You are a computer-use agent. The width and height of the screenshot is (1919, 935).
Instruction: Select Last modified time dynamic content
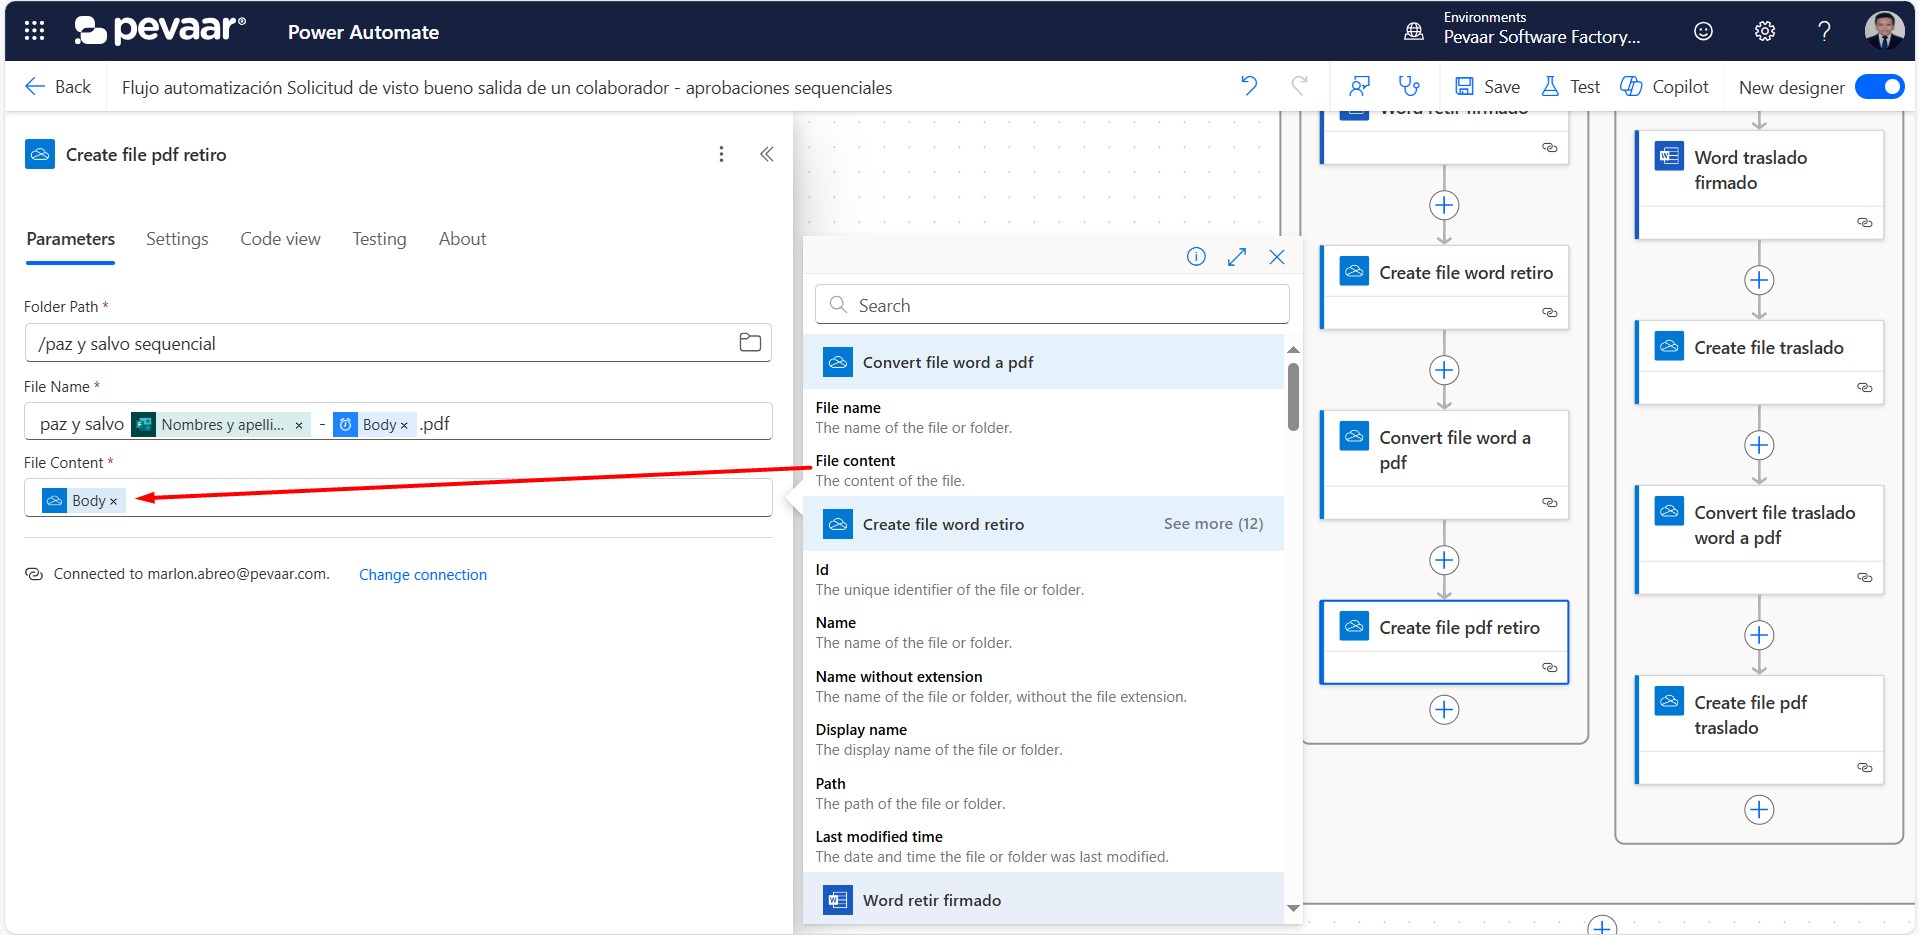1043,846
